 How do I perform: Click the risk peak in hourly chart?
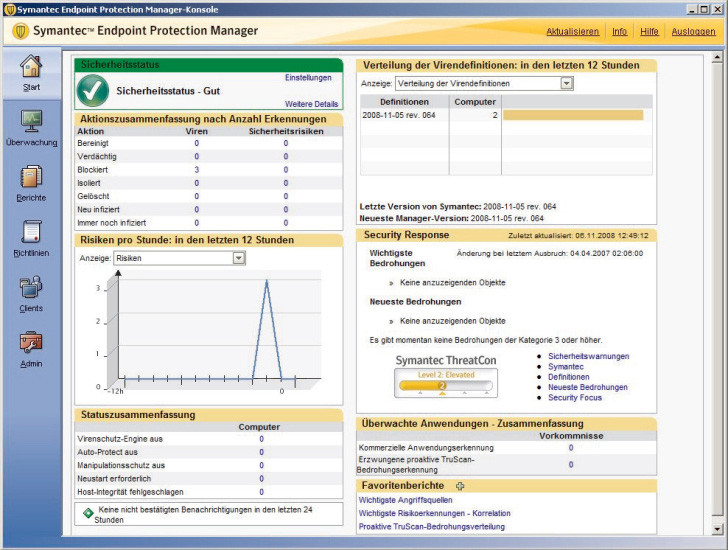pos(266,281)
